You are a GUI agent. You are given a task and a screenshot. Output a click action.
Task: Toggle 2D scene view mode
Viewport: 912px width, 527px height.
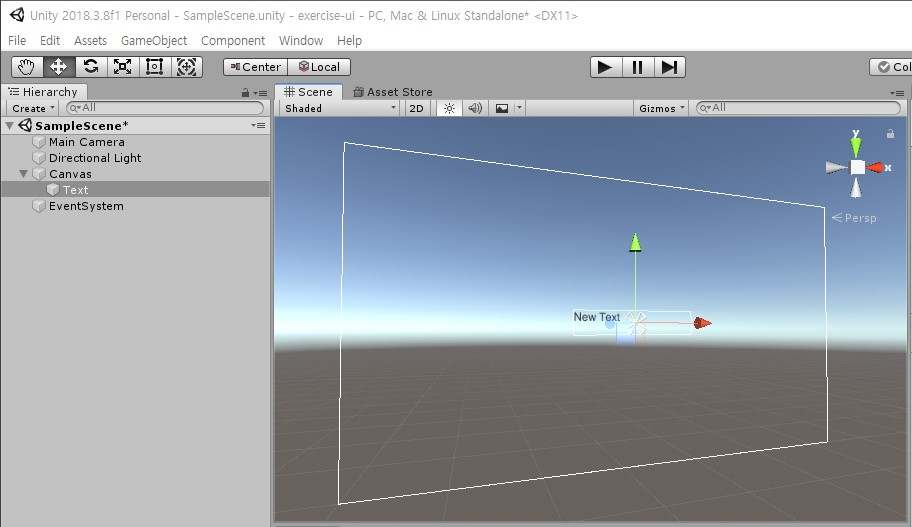(416, 108)
